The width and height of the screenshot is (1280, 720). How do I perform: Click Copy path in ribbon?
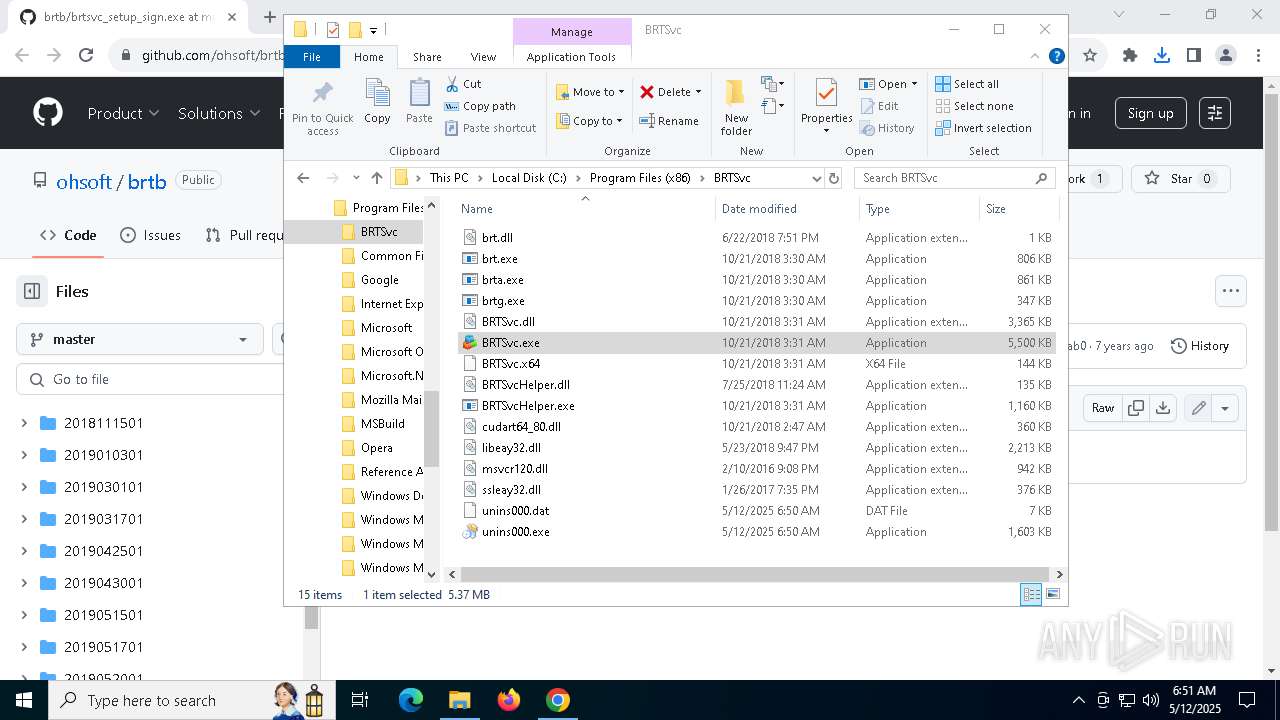click(x=480, y=106)
